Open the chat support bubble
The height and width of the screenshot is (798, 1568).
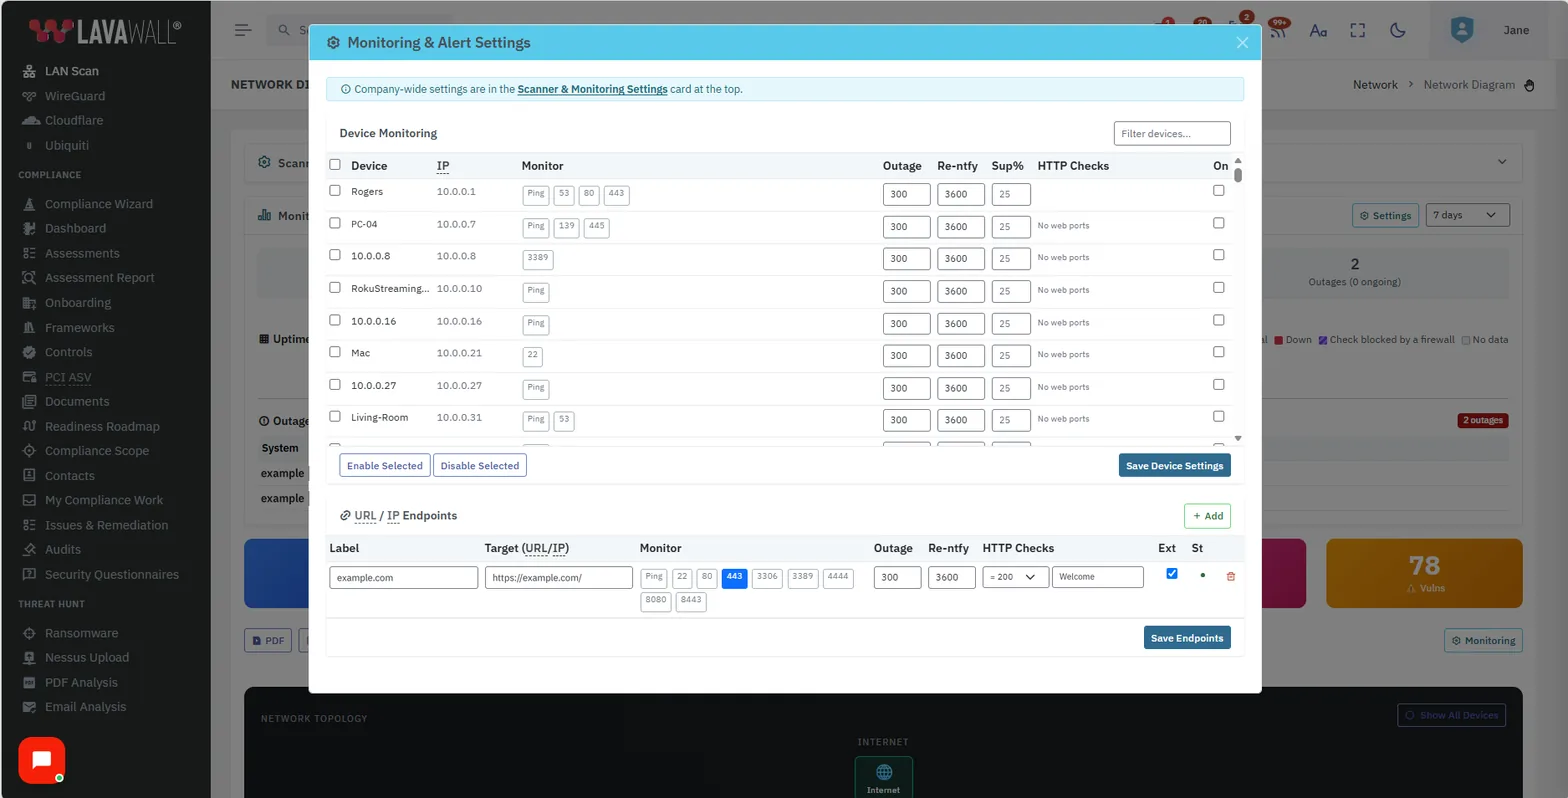point(41,760)
